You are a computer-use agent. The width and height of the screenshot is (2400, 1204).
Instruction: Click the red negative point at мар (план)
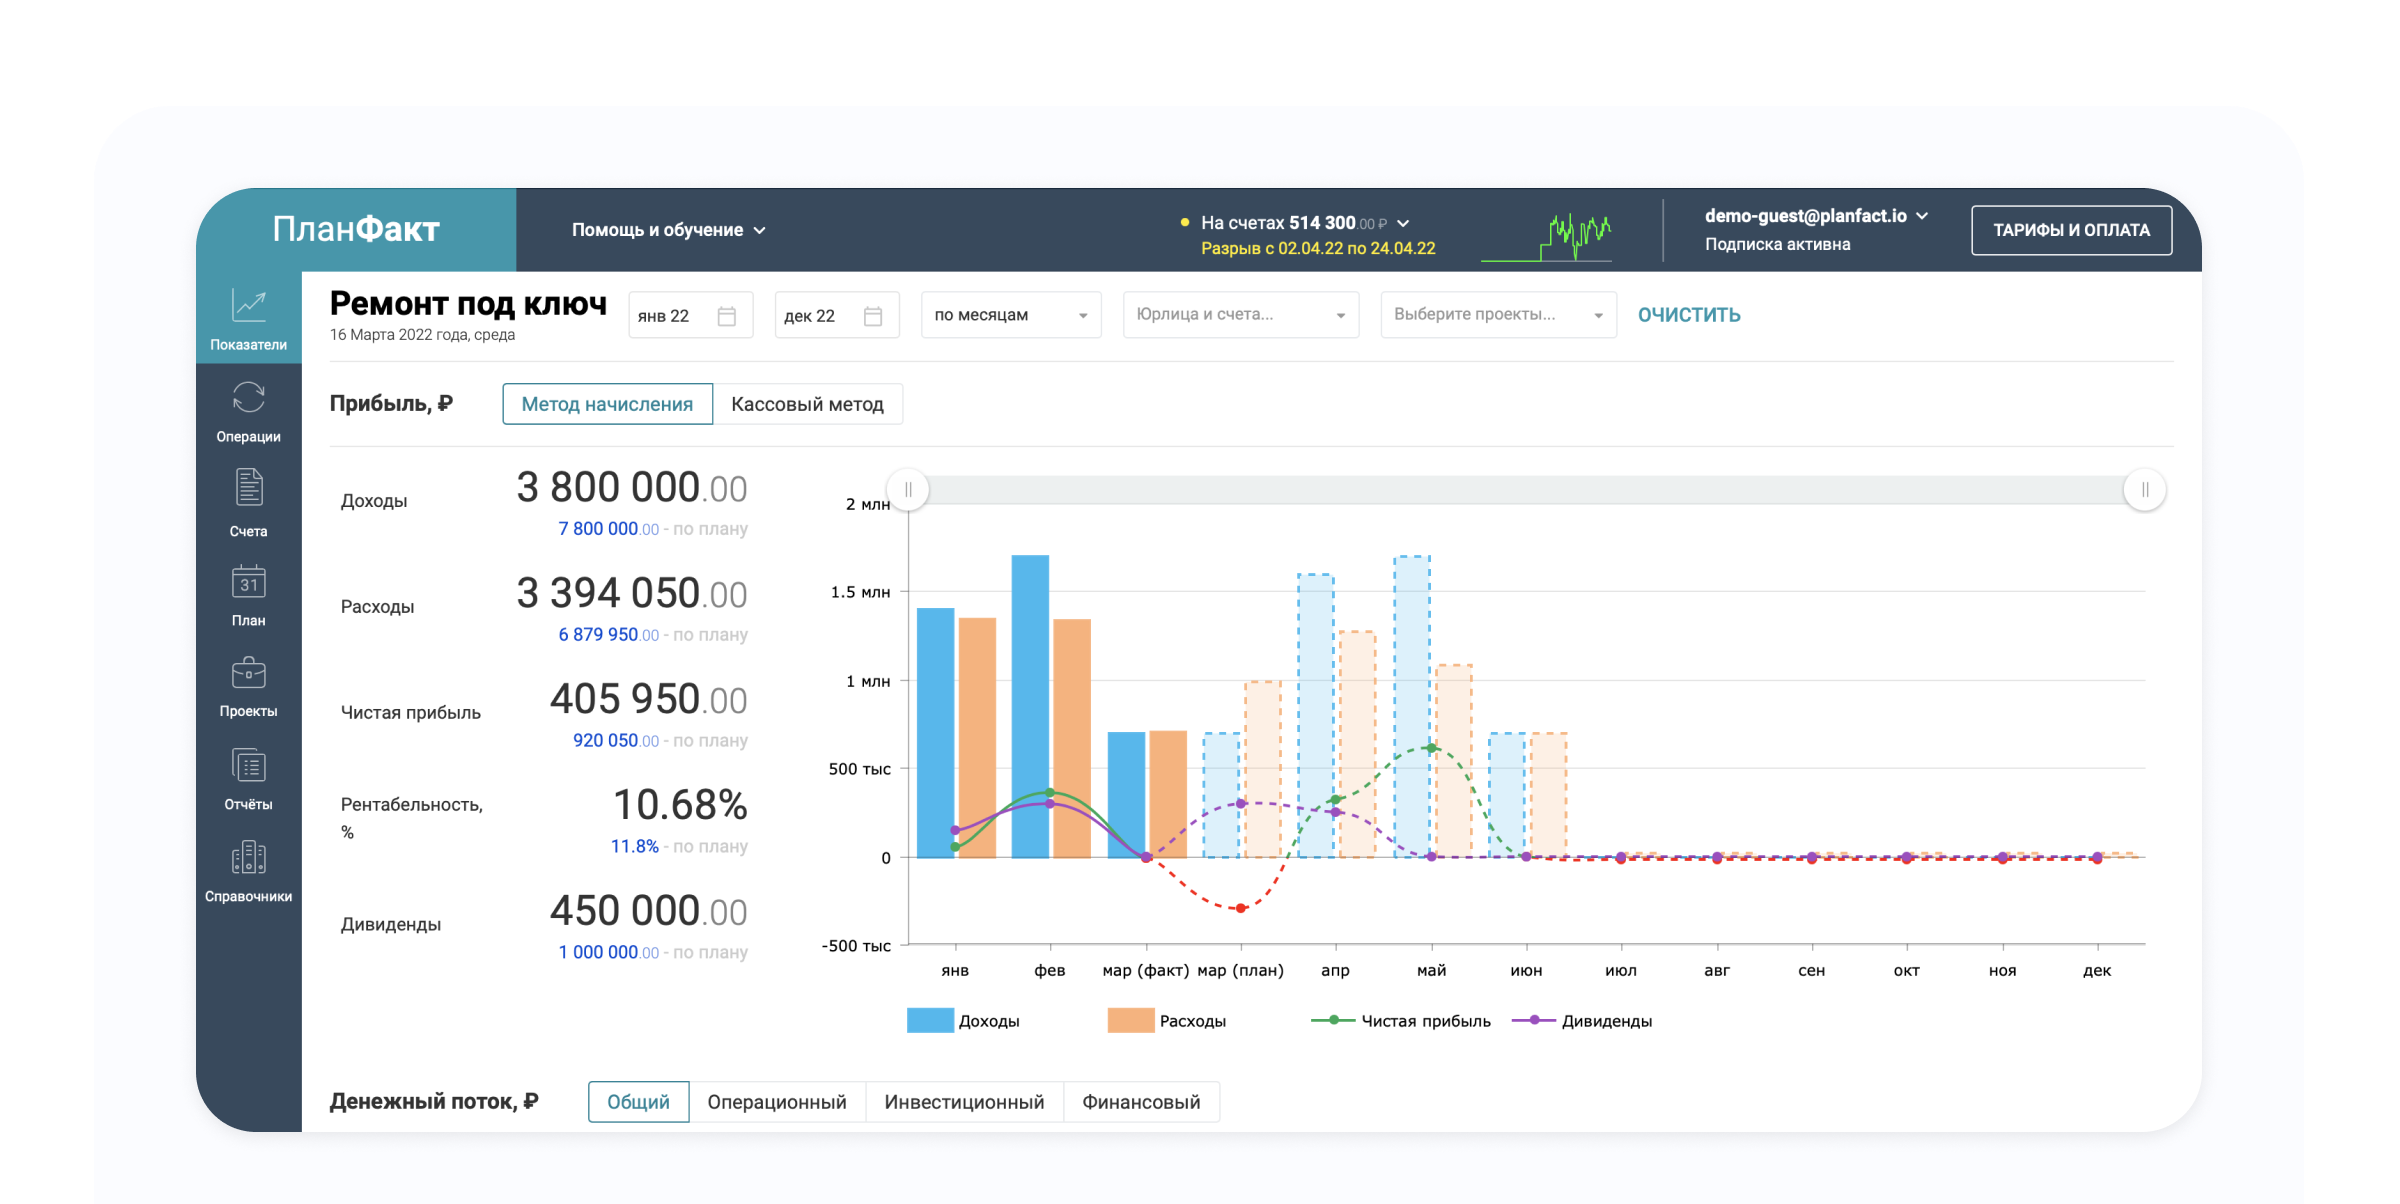[x=1241, y=908]
